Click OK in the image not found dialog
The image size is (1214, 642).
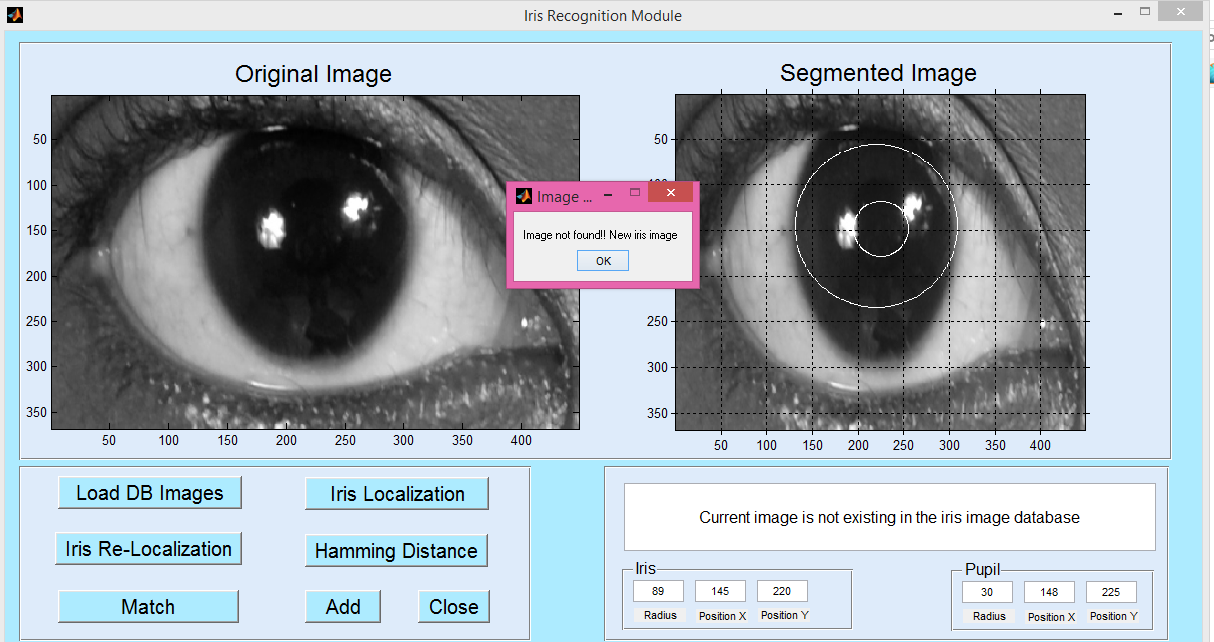pos(603,261)
